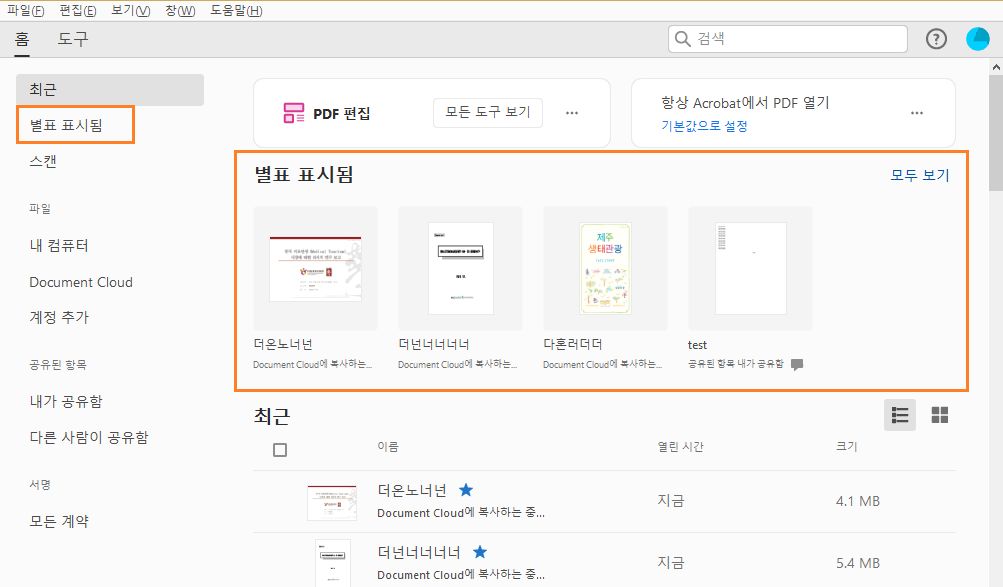Screen dimensions: 1003x587
Task: Open the 제주 생태관광 thumbnail
Action: 606,267
